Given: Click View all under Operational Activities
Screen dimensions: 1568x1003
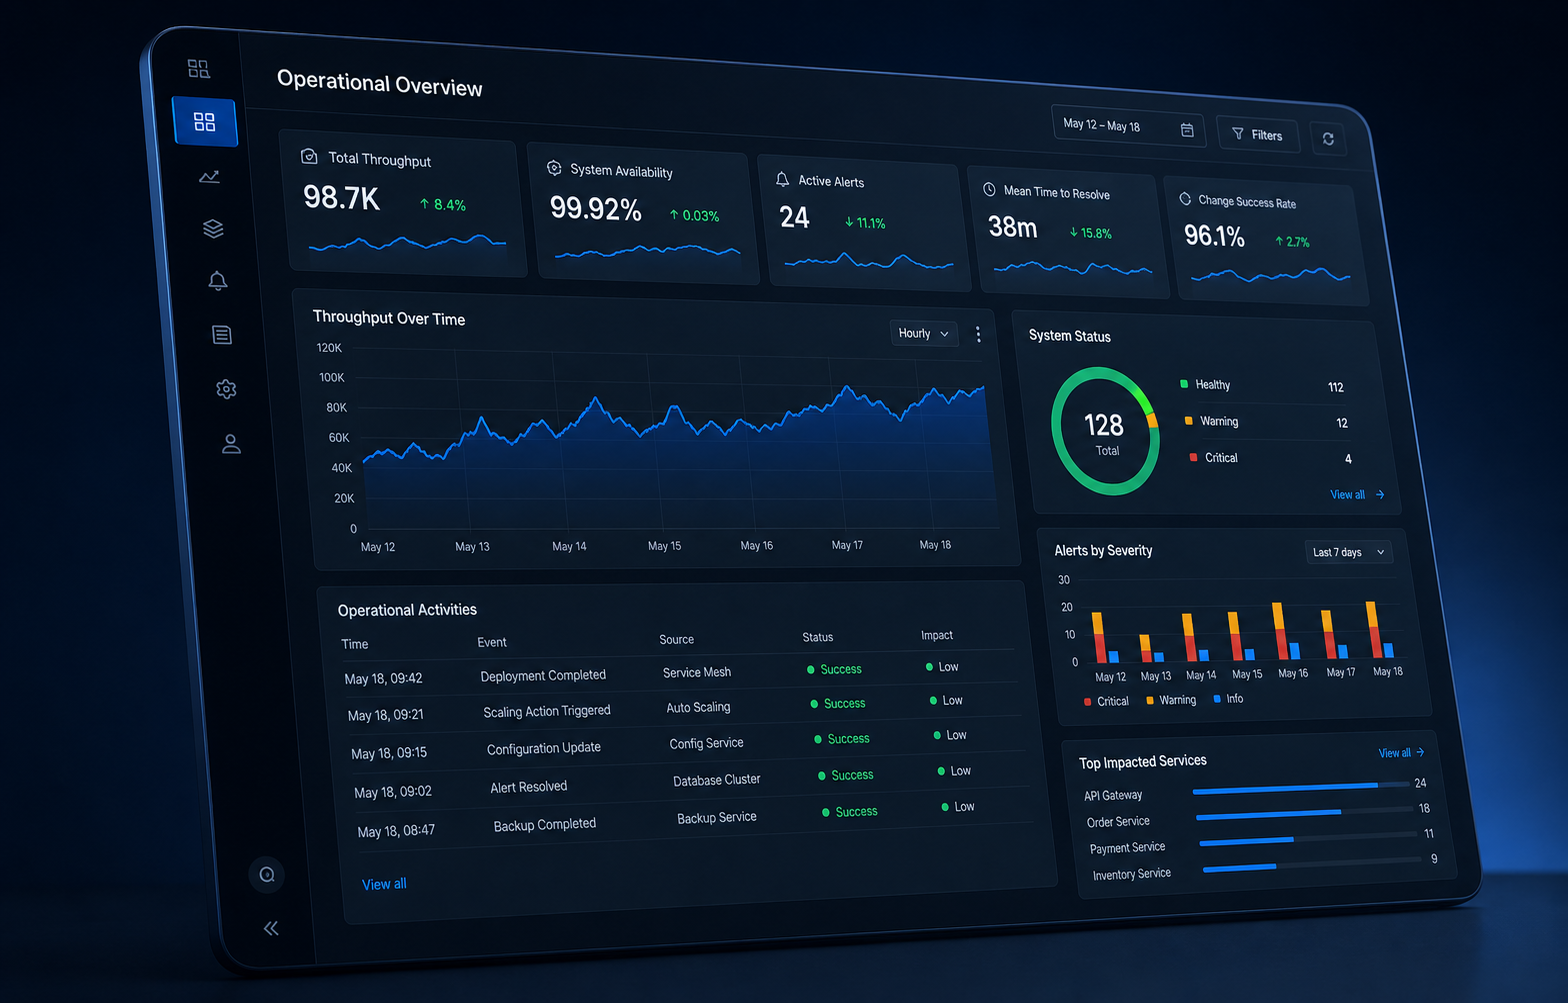Looking at the screenshot, I should pos(384,884).
